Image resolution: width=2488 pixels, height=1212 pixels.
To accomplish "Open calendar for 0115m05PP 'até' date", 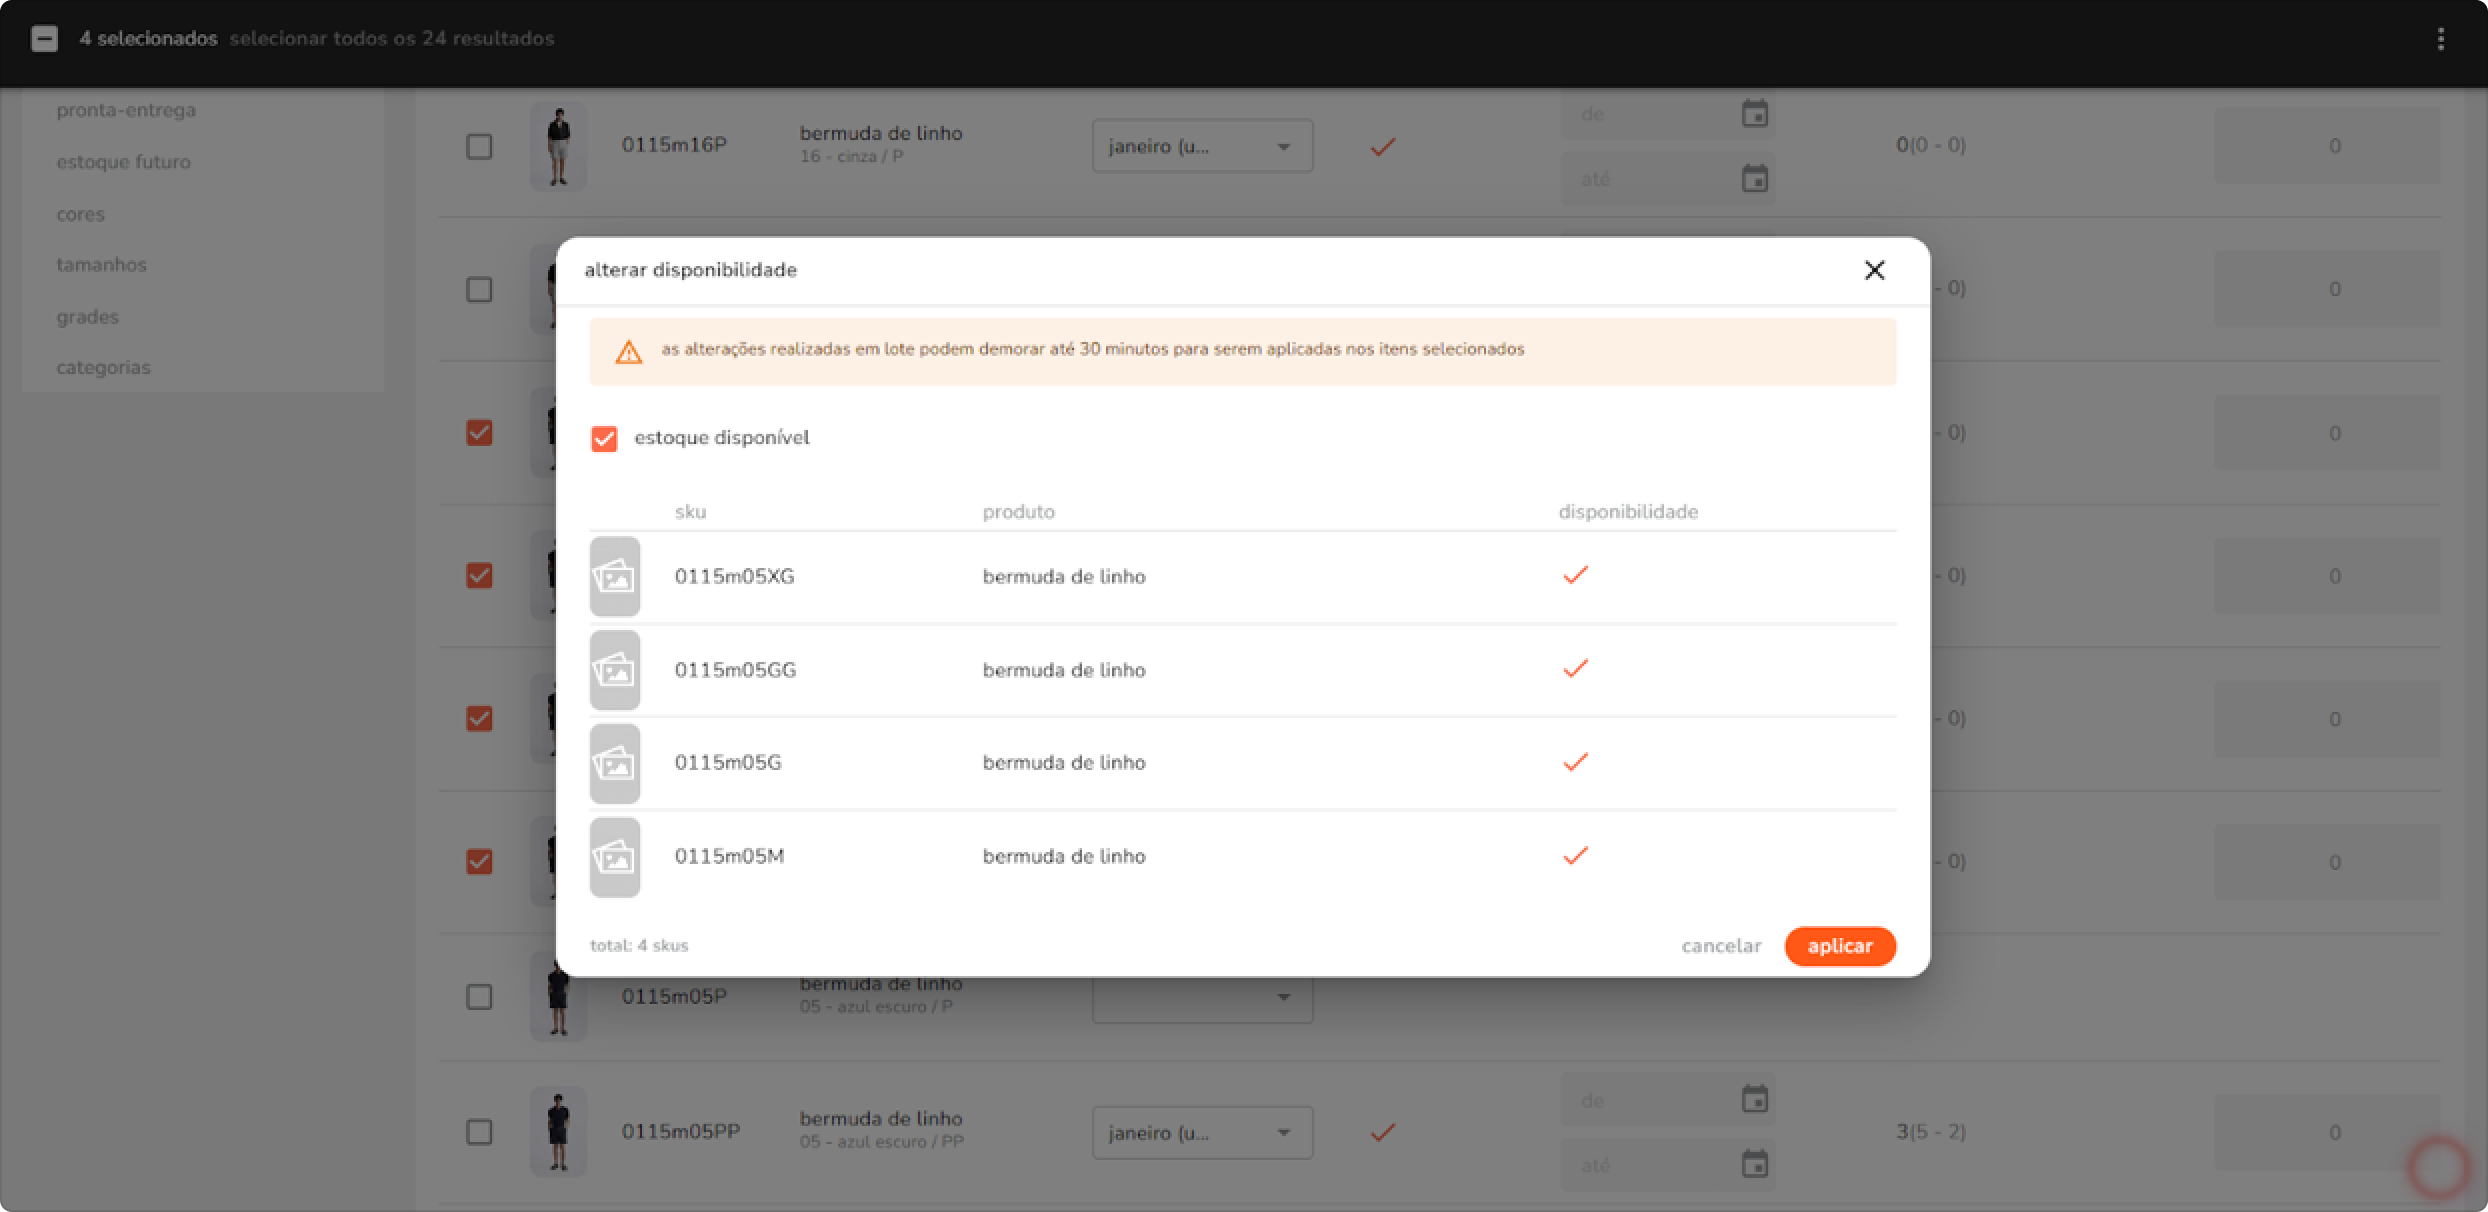I will tap(1754, 1164).
